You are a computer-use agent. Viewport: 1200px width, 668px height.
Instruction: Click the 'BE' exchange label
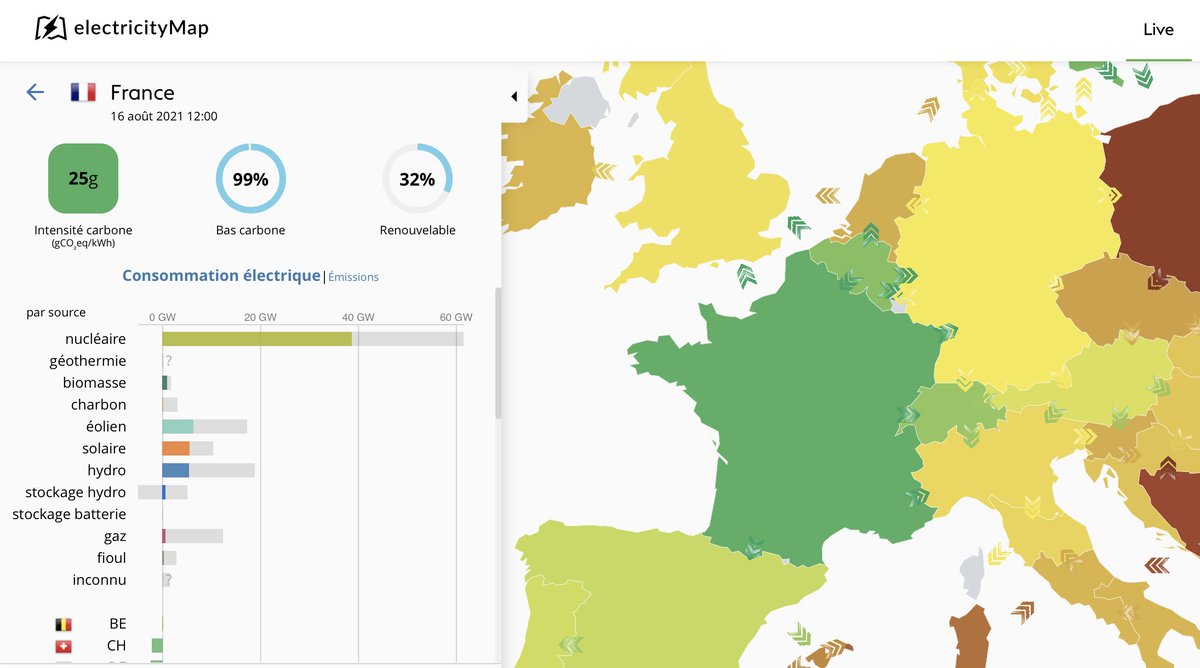point(118,624)
